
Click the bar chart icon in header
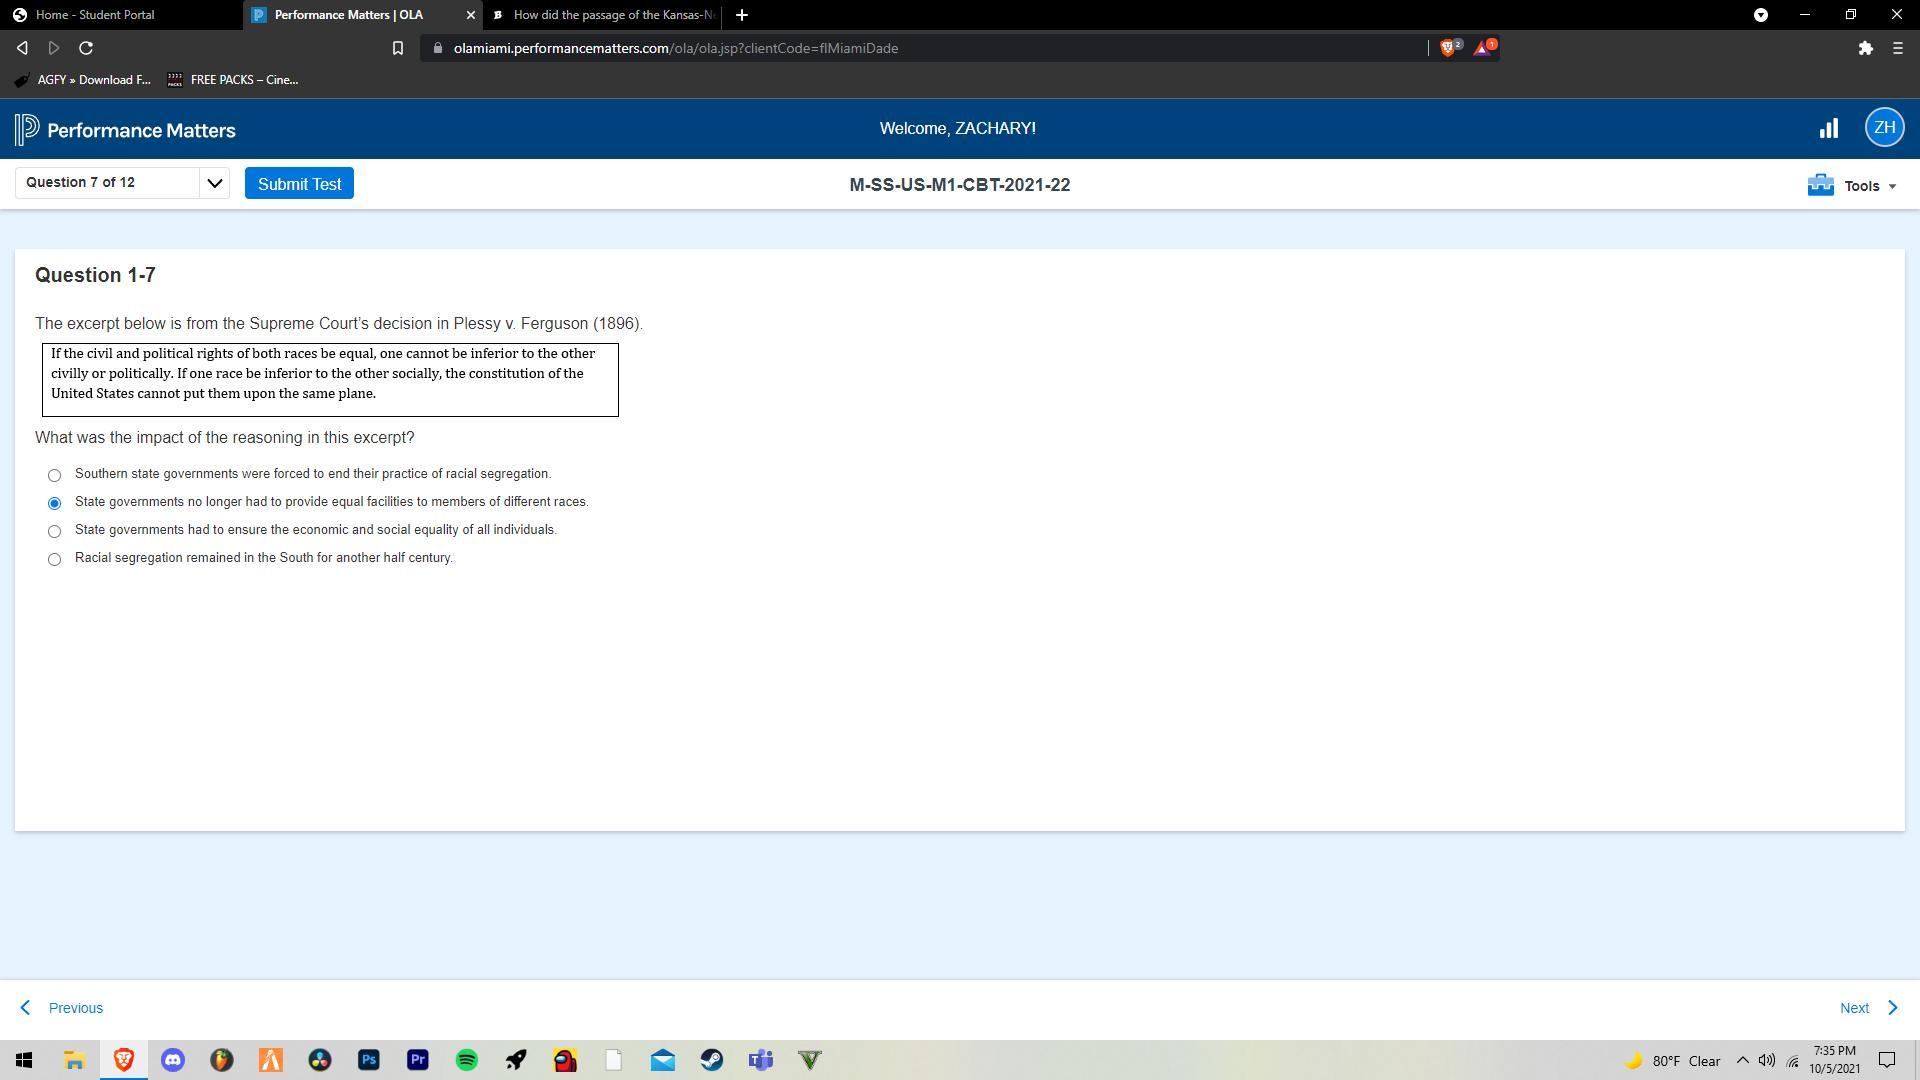pyautogui.click(x=1828, y=129)
